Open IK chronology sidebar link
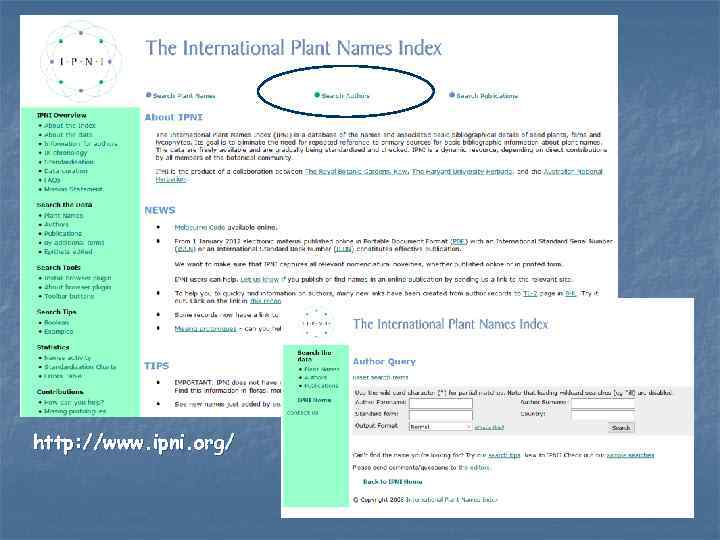 click(x=66, y=152)
